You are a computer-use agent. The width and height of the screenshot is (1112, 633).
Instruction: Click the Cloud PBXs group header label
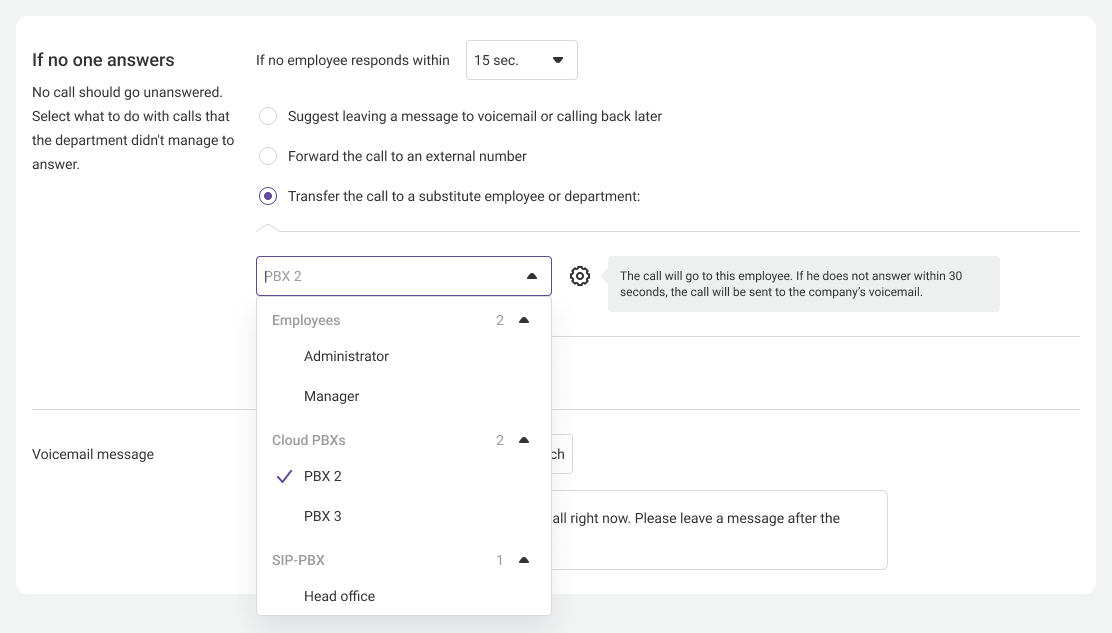309,441
